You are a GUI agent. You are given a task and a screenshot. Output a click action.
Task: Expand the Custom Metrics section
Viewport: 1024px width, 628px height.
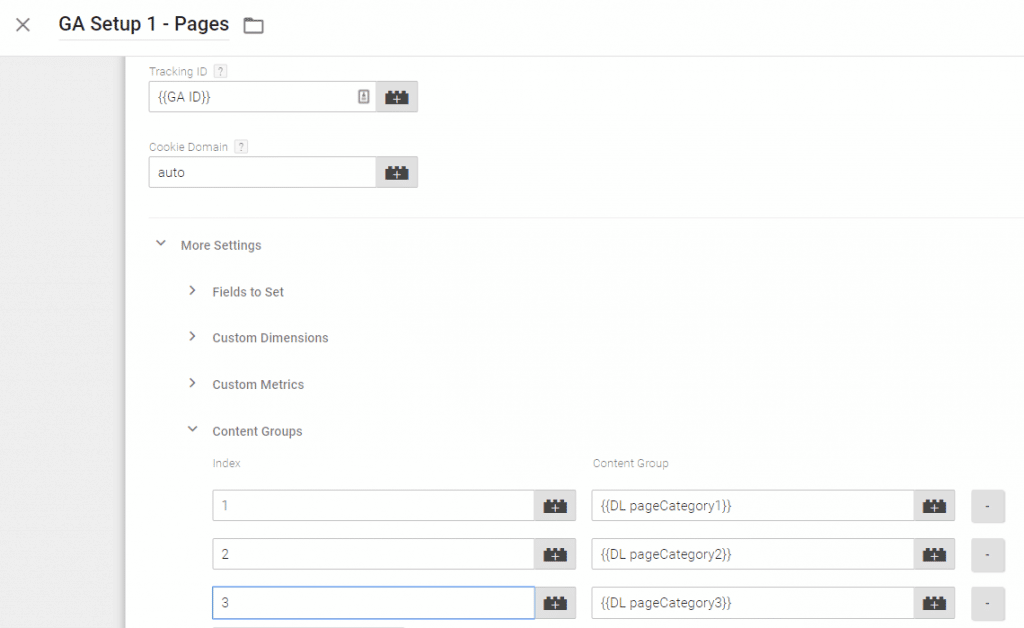point(193,383)
